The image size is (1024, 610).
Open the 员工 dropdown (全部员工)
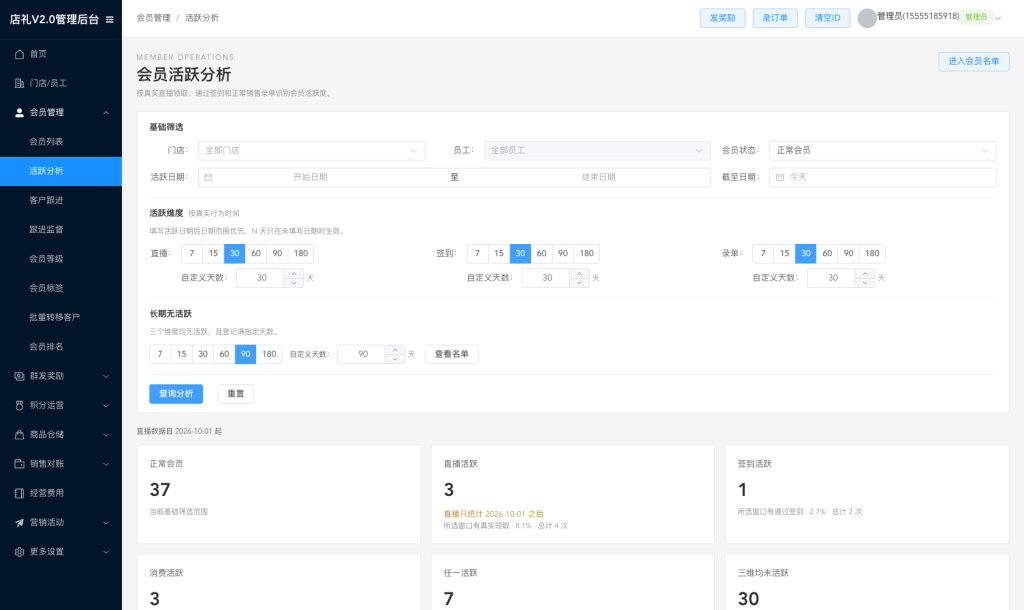click(597, 151)
